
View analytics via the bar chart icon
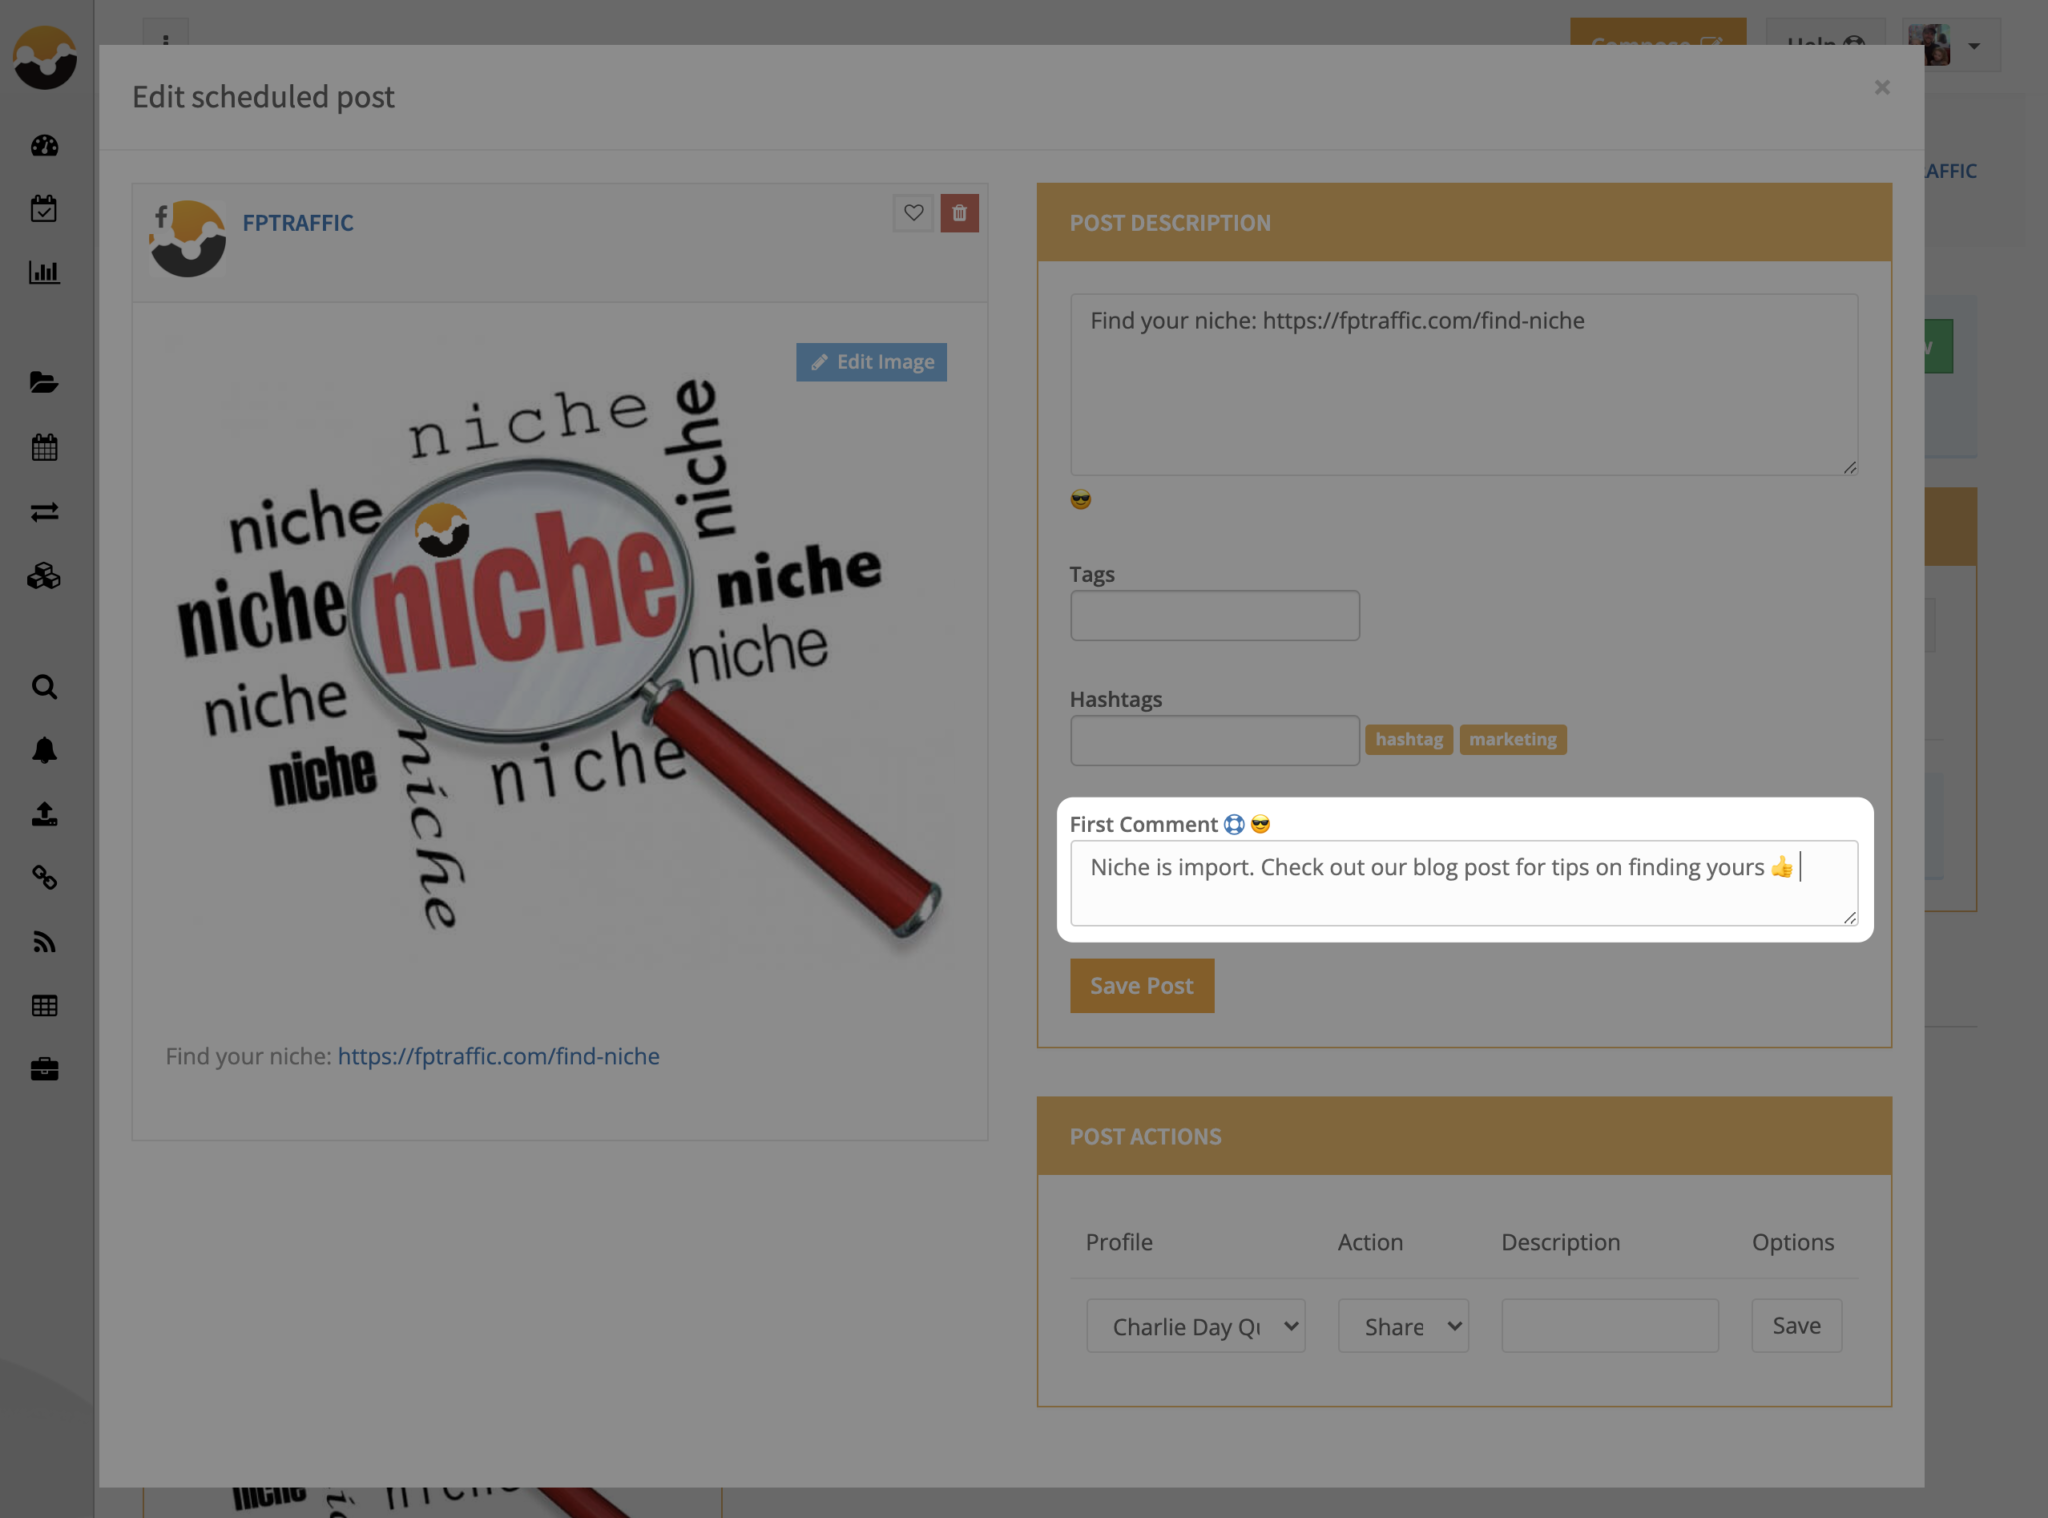tap(44, 272)
